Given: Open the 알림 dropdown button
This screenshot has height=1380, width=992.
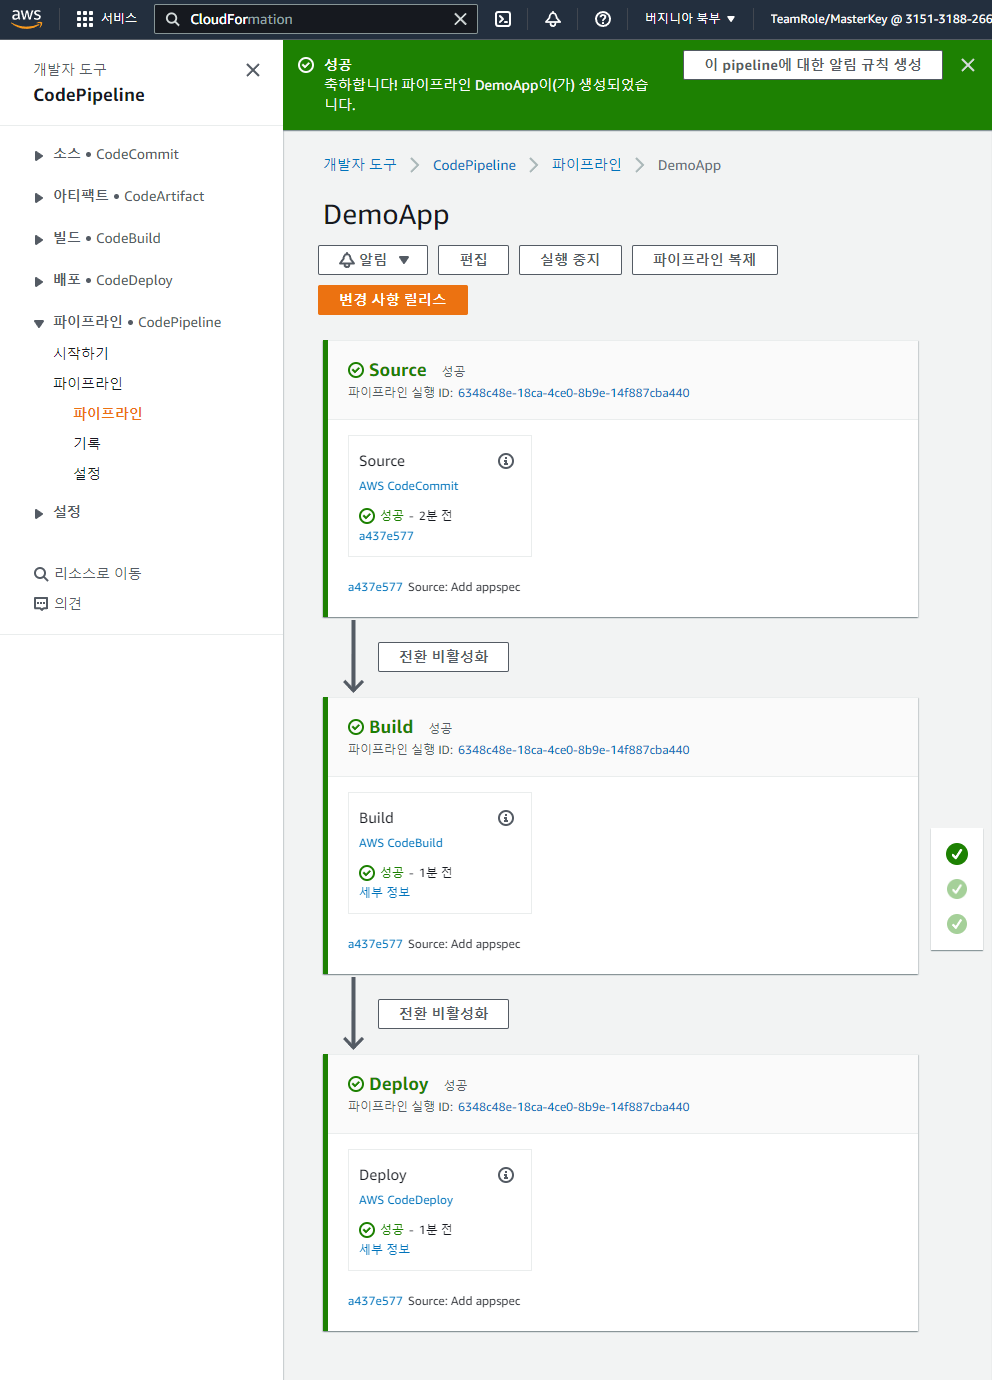Looking at the screenshot, I should tap(373, 260).
